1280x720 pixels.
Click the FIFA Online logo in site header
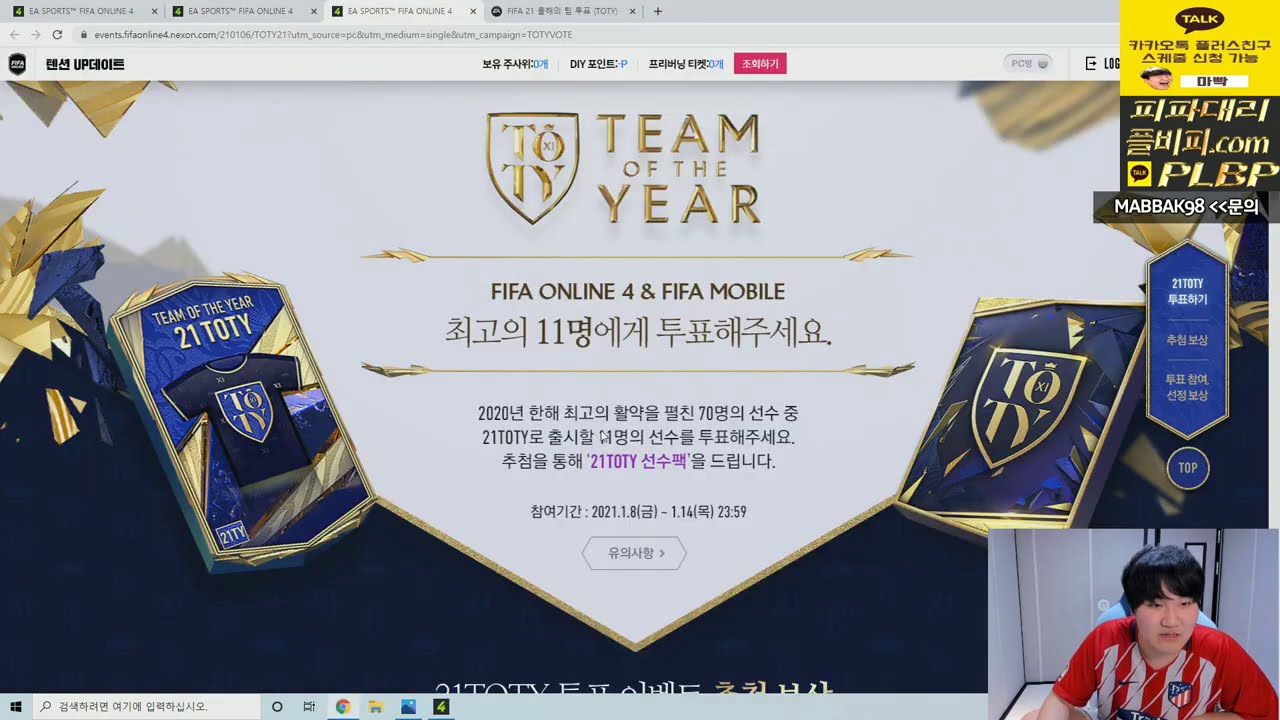coord(18,64)
